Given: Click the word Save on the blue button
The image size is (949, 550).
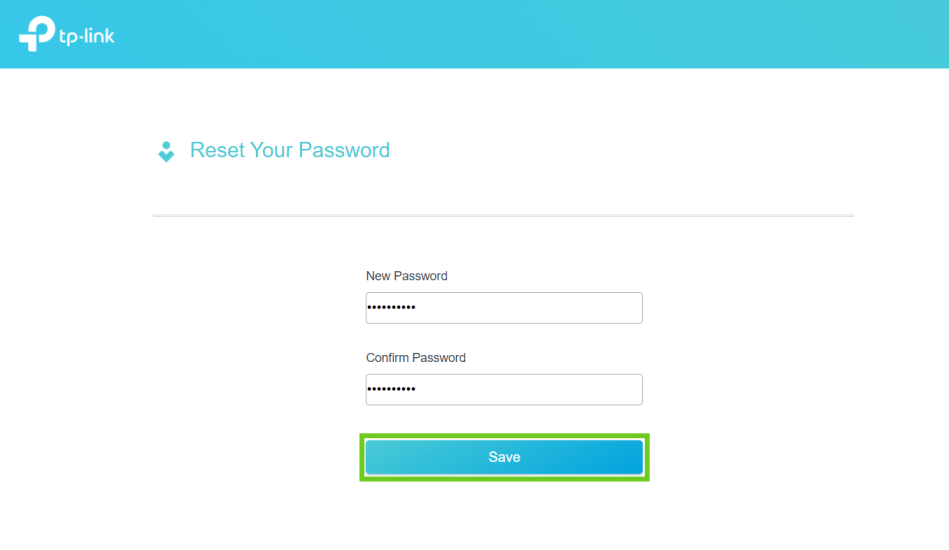Looking at the screenshot, I should point(504,457).
